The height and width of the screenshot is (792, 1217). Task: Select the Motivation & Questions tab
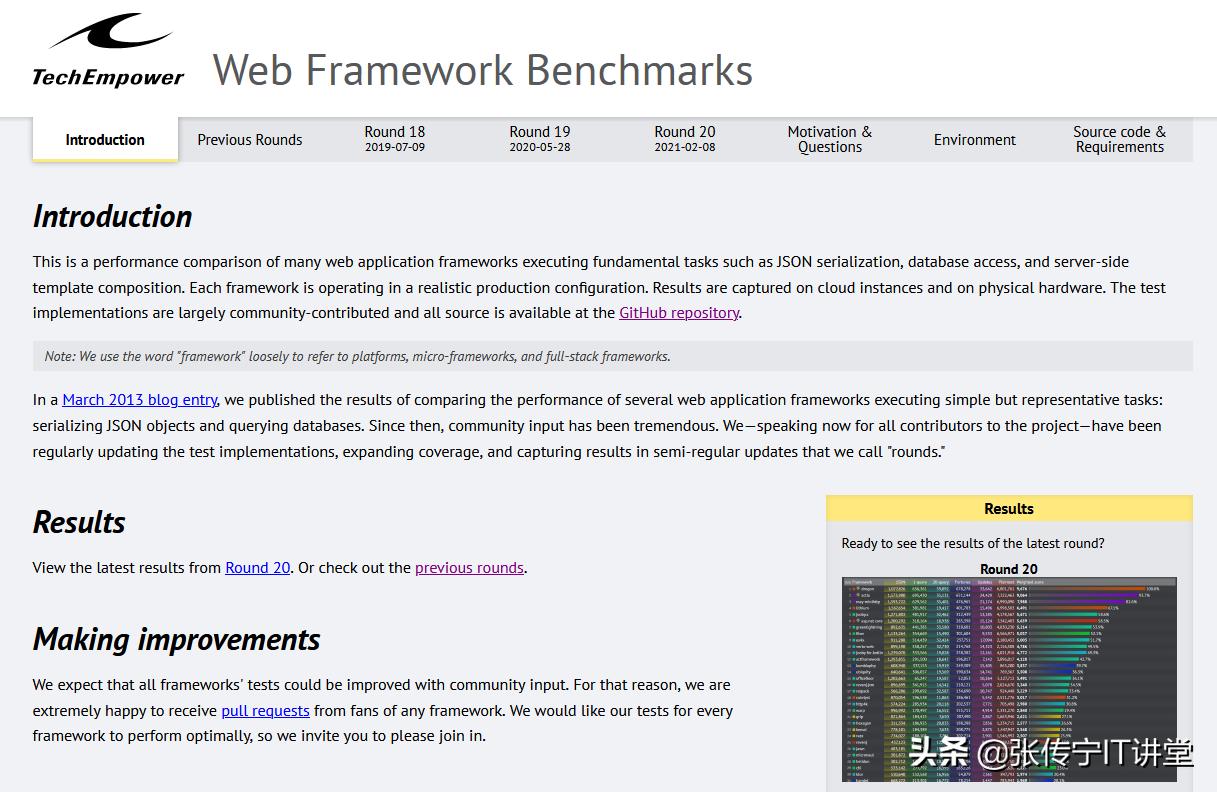(x=829, y=139)
